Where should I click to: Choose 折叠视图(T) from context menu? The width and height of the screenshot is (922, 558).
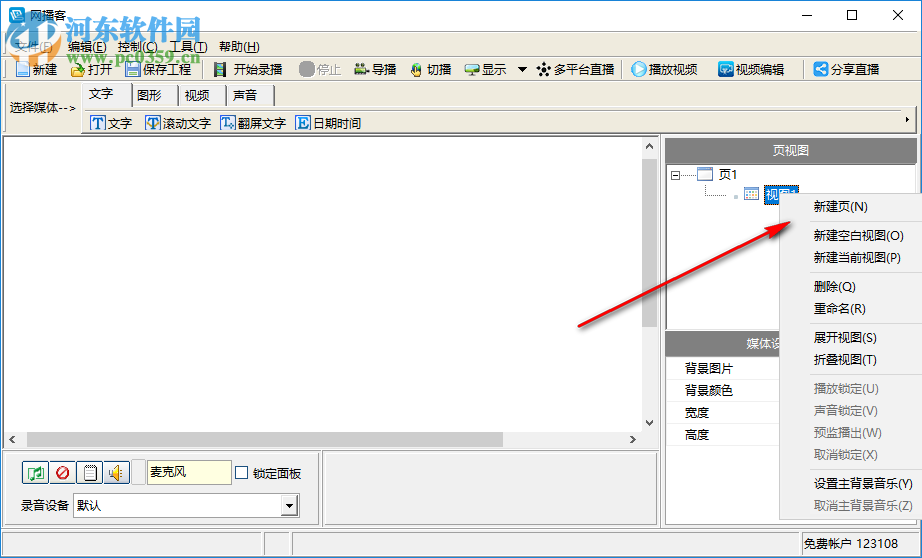(x=850, y=360)
